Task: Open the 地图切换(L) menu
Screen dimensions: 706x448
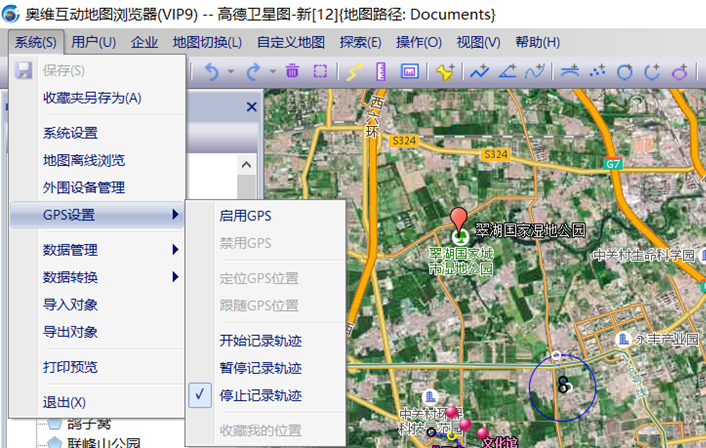Action: tap(207, 42)
